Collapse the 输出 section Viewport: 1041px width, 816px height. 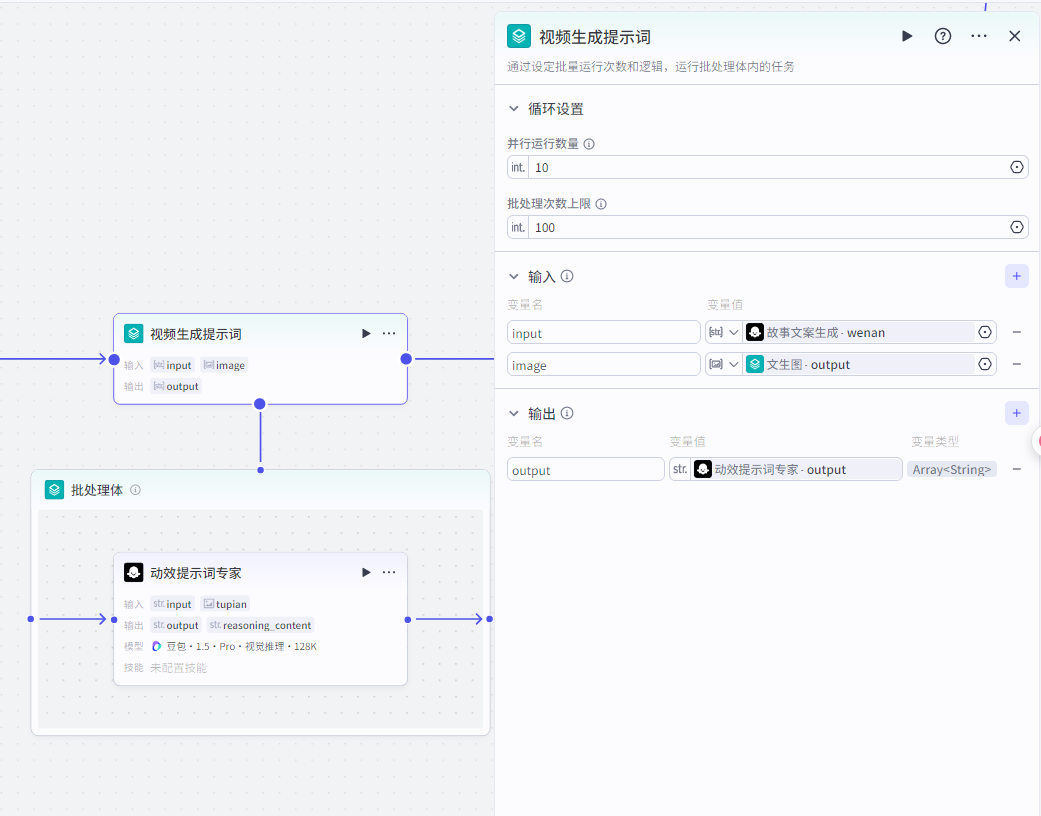(514, 413)
